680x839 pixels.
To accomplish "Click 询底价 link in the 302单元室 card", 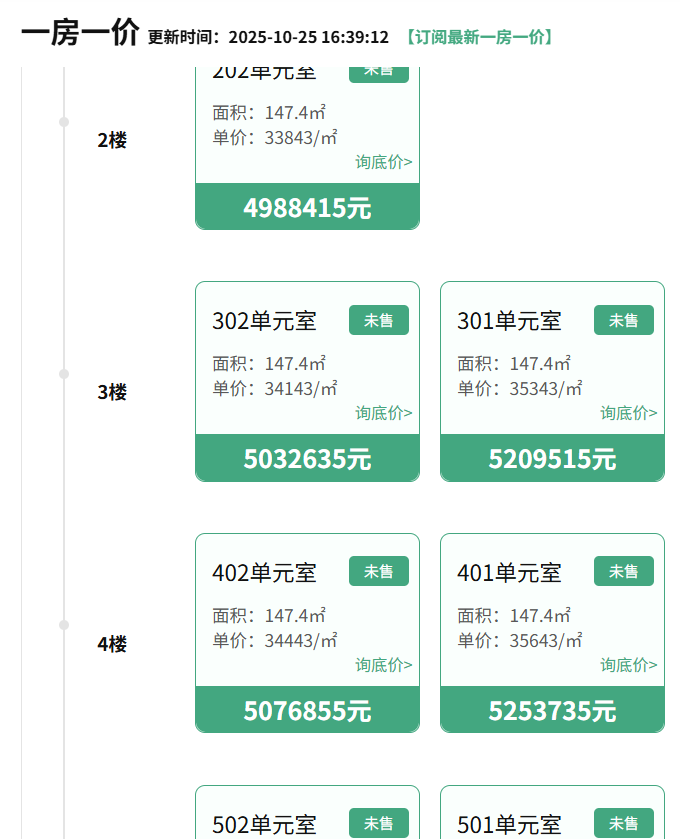I will [x=383, y=413].
